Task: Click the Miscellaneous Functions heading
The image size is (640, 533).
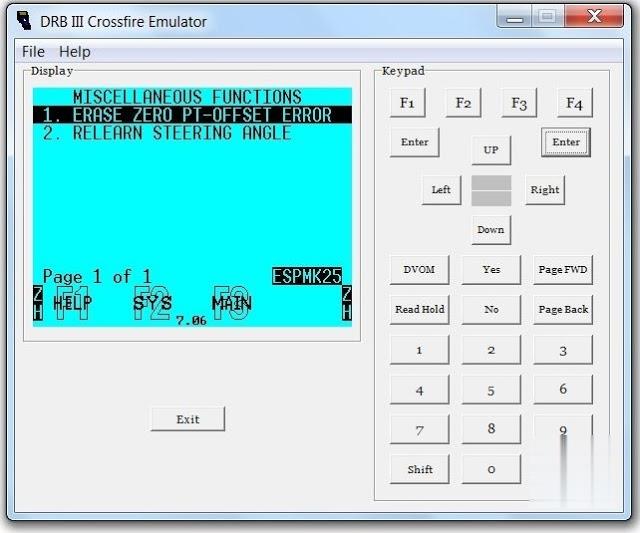Action: pyautogui.click(x=187, y=97)
